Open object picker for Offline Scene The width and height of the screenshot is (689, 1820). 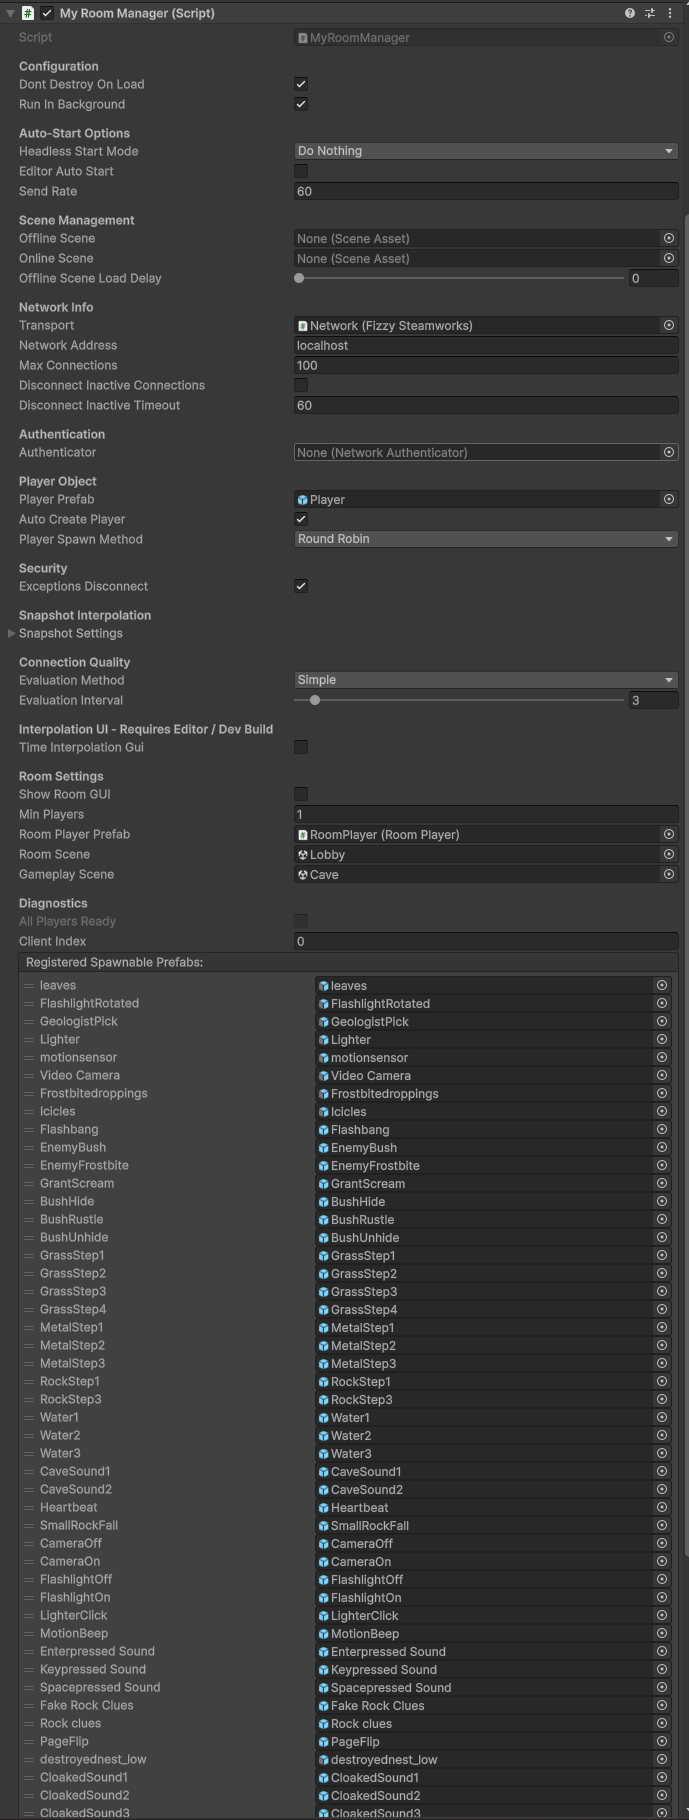[x=669, y=238]
